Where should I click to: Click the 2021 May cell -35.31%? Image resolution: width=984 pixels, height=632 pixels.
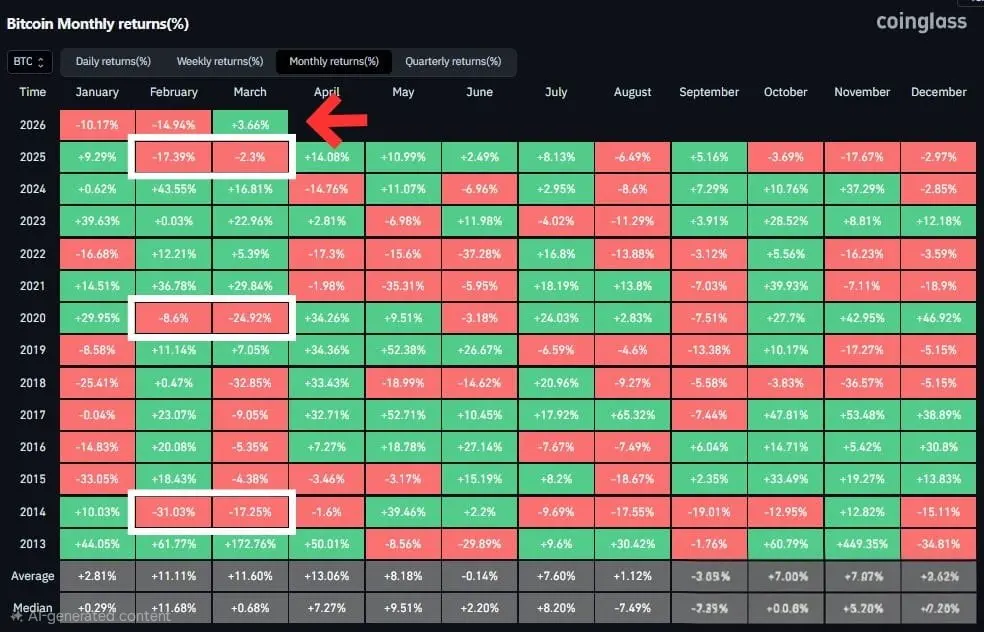coord(403,286)
